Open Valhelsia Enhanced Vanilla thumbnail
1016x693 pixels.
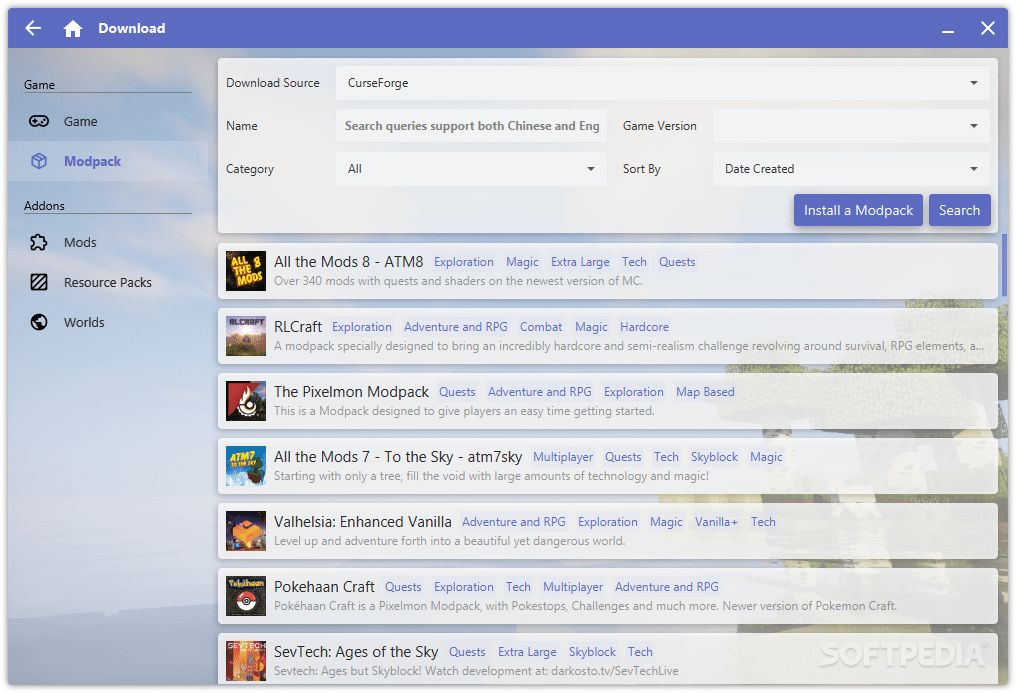coord(246,530)
